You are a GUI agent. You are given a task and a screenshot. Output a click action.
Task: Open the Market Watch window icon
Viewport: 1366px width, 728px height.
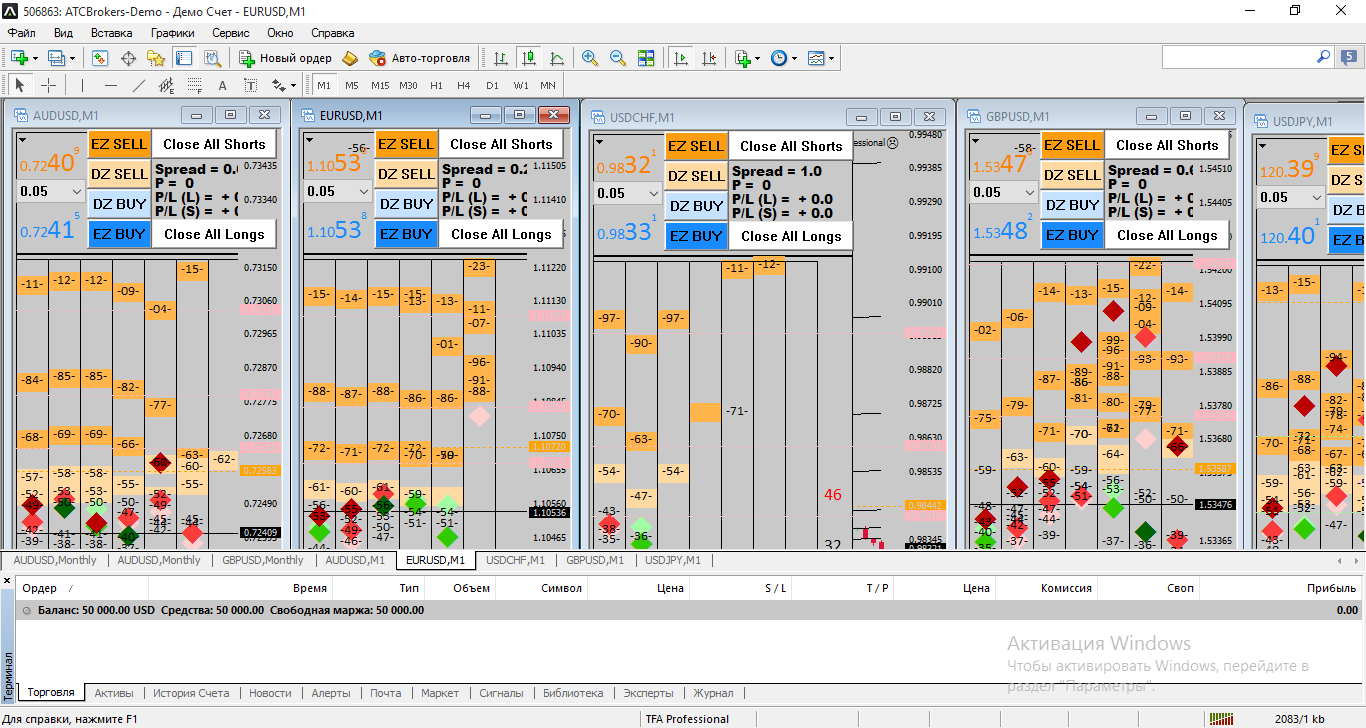[100, 58]
